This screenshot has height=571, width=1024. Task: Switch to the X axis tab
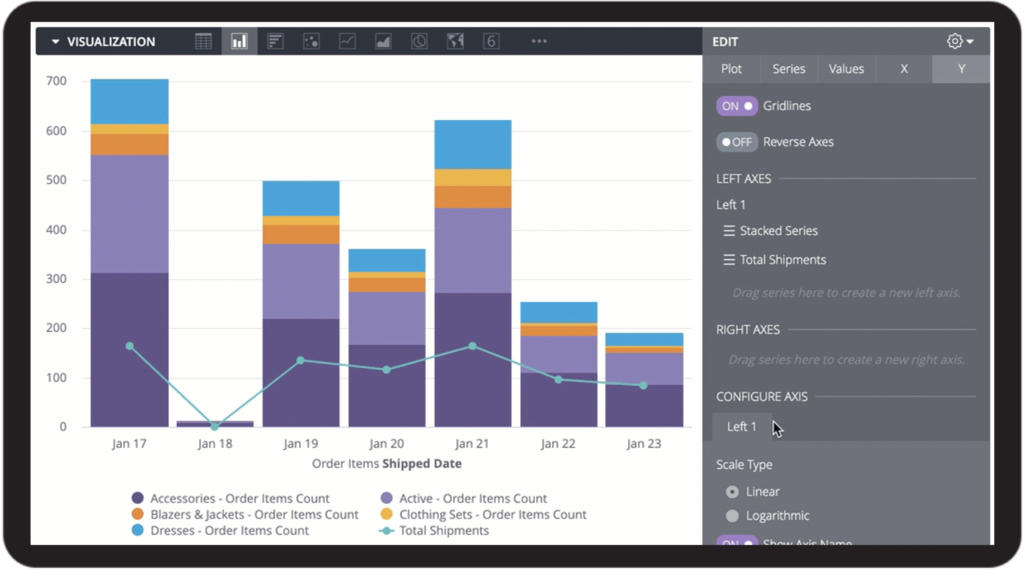click(x=904, y=69)
